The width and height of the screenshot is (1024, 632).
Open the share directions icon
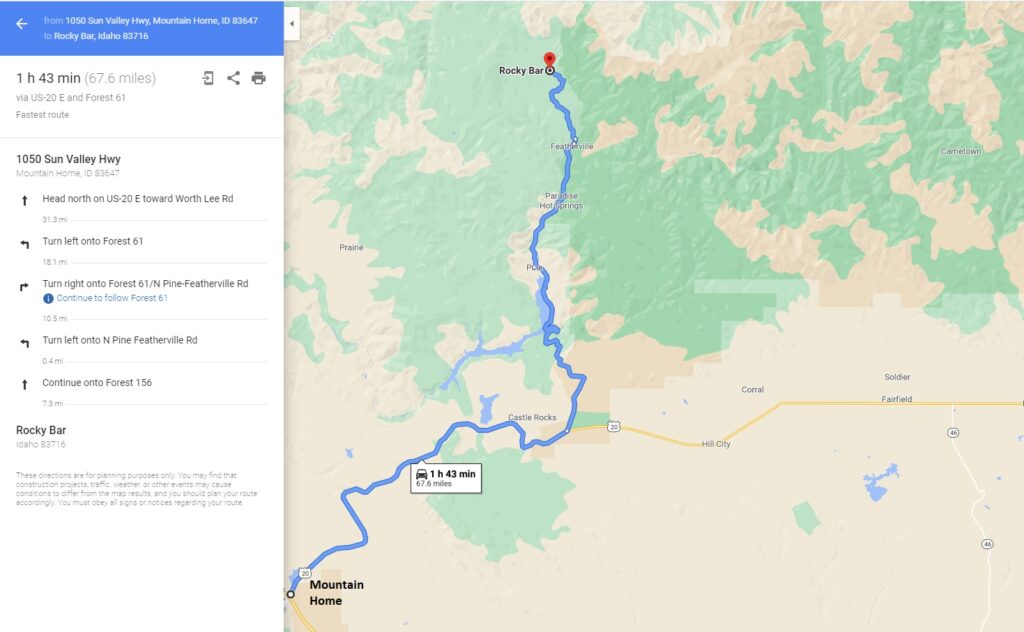coord(233,78)
